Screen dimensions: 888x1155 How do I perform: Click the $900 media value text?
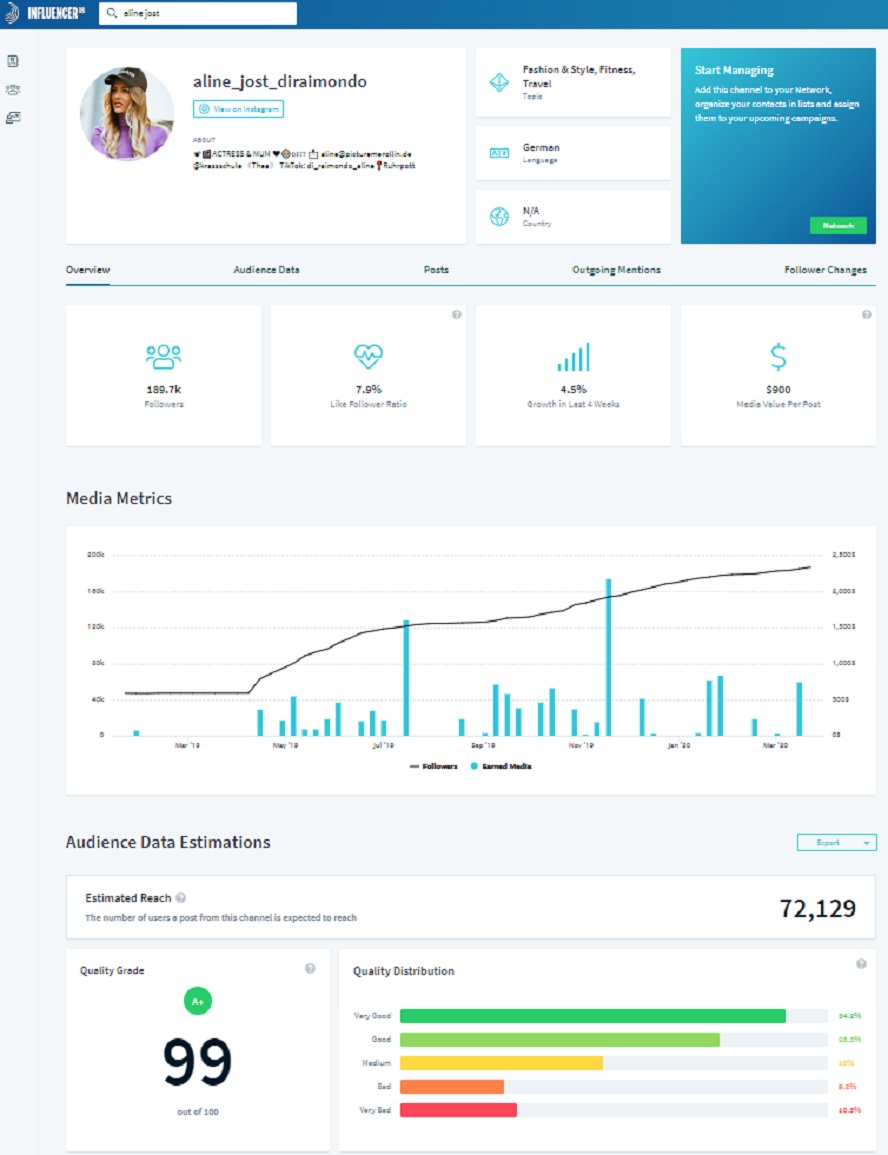[778, 389]
